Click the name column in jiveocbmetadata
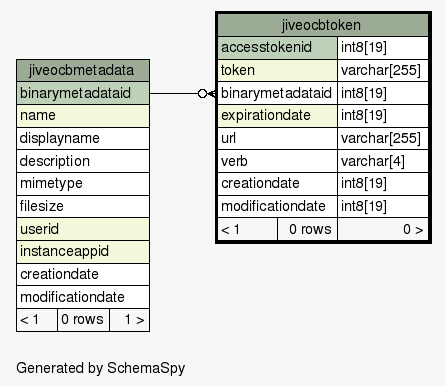 (83, 116)
